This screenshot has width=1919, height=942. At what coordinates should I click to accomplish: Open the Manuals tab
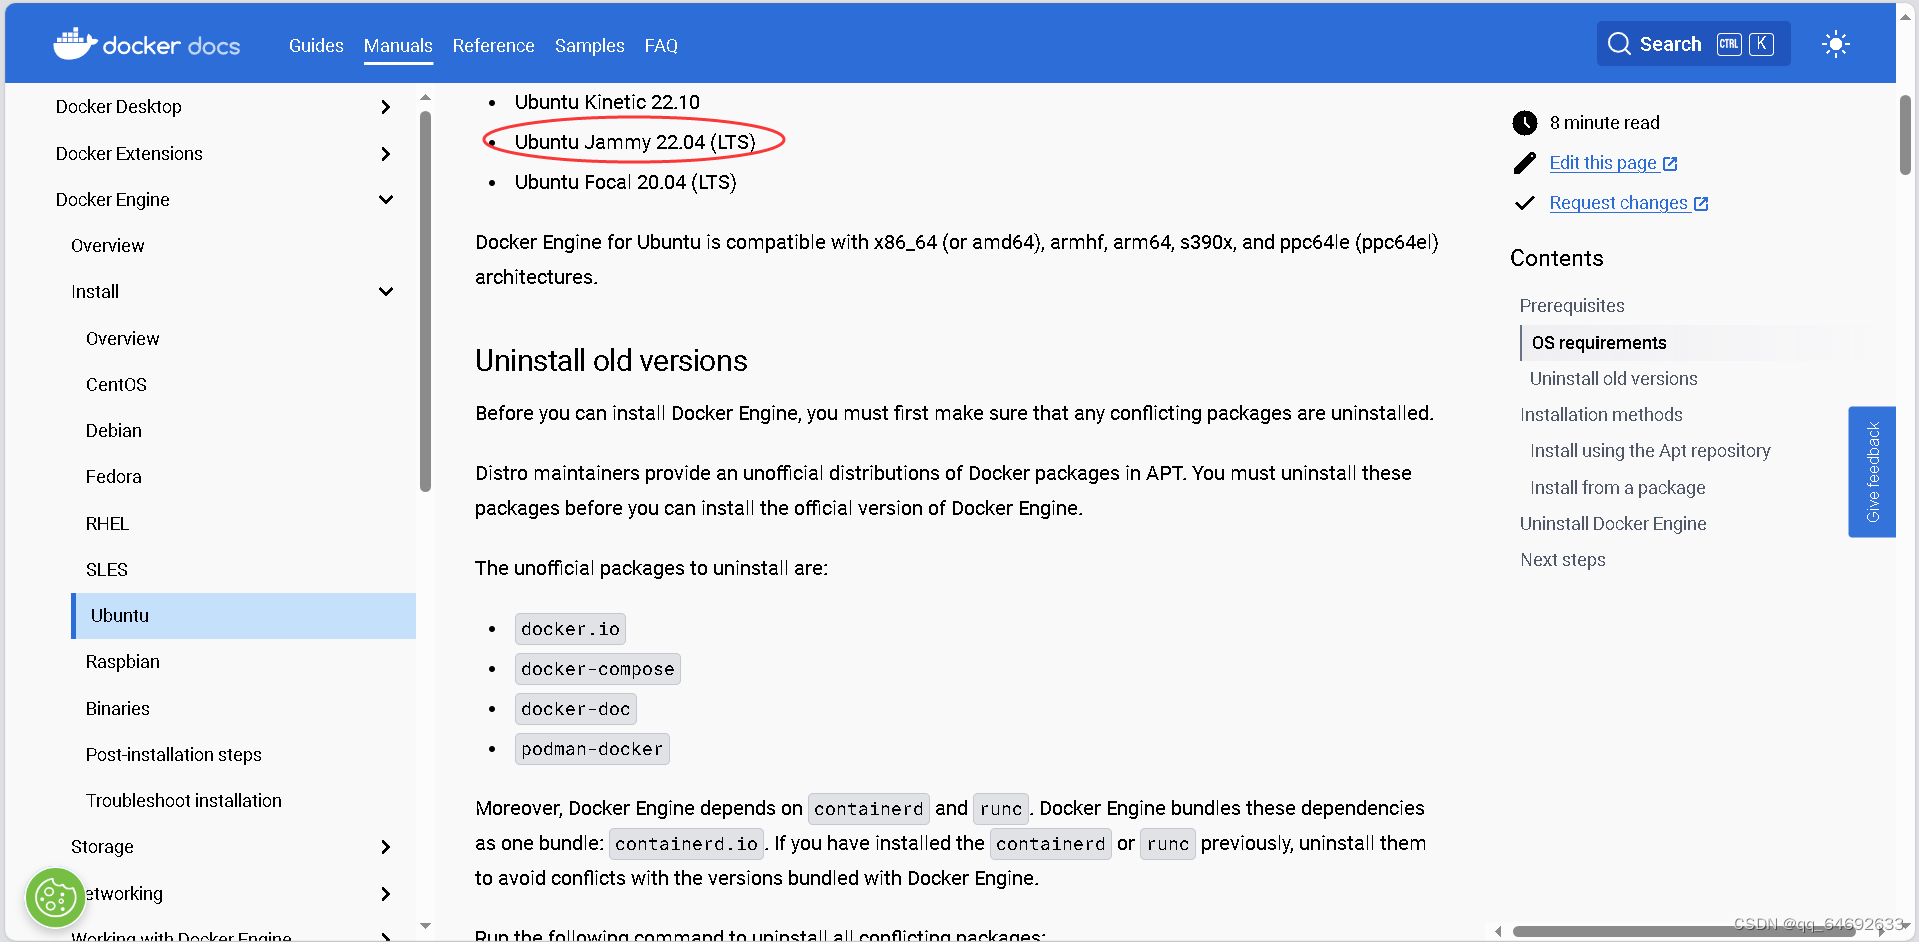coord(398,45)
